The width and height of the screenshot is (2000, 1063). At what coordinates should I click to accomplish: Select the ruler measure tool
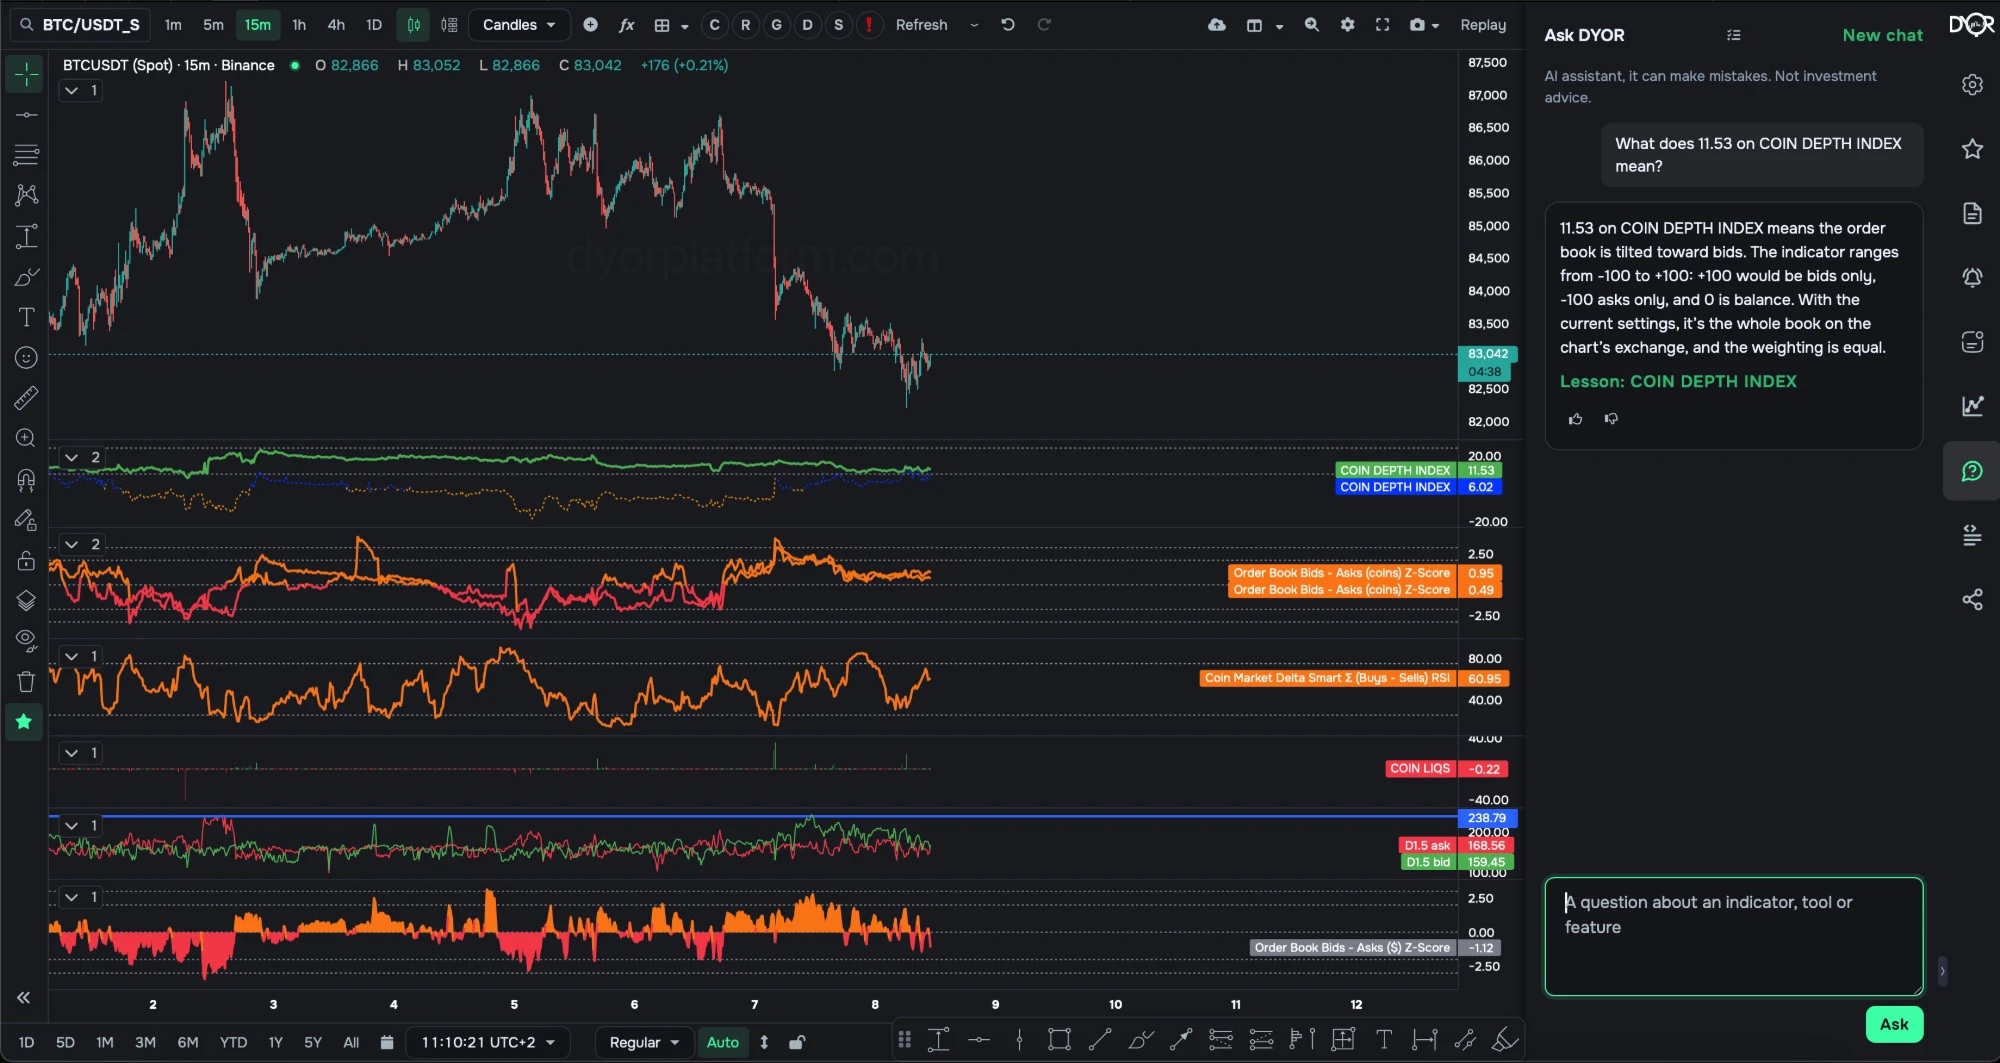point(26,398)
